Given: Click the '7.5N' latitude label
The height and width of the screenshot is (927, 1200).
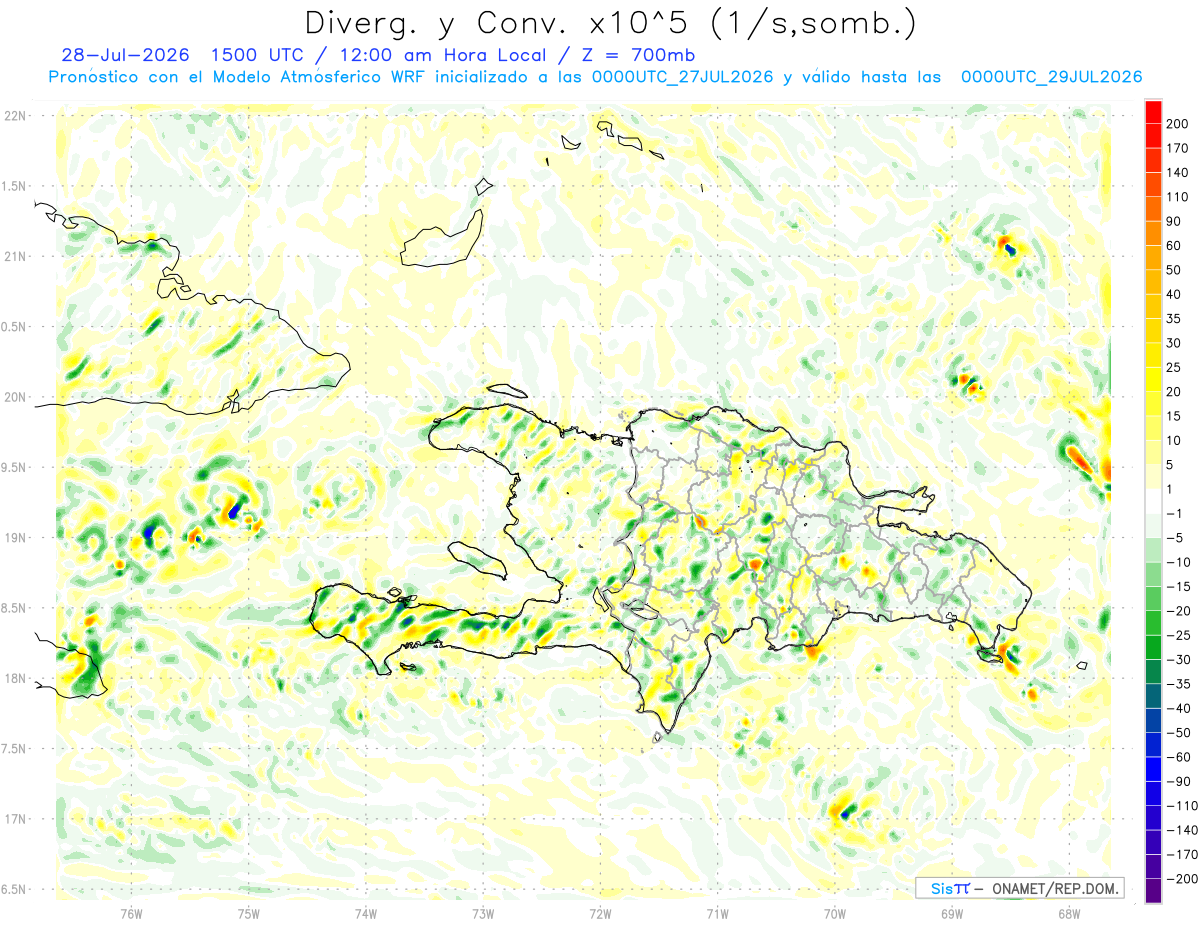Looking at the screenshot, I should (15, 749).
